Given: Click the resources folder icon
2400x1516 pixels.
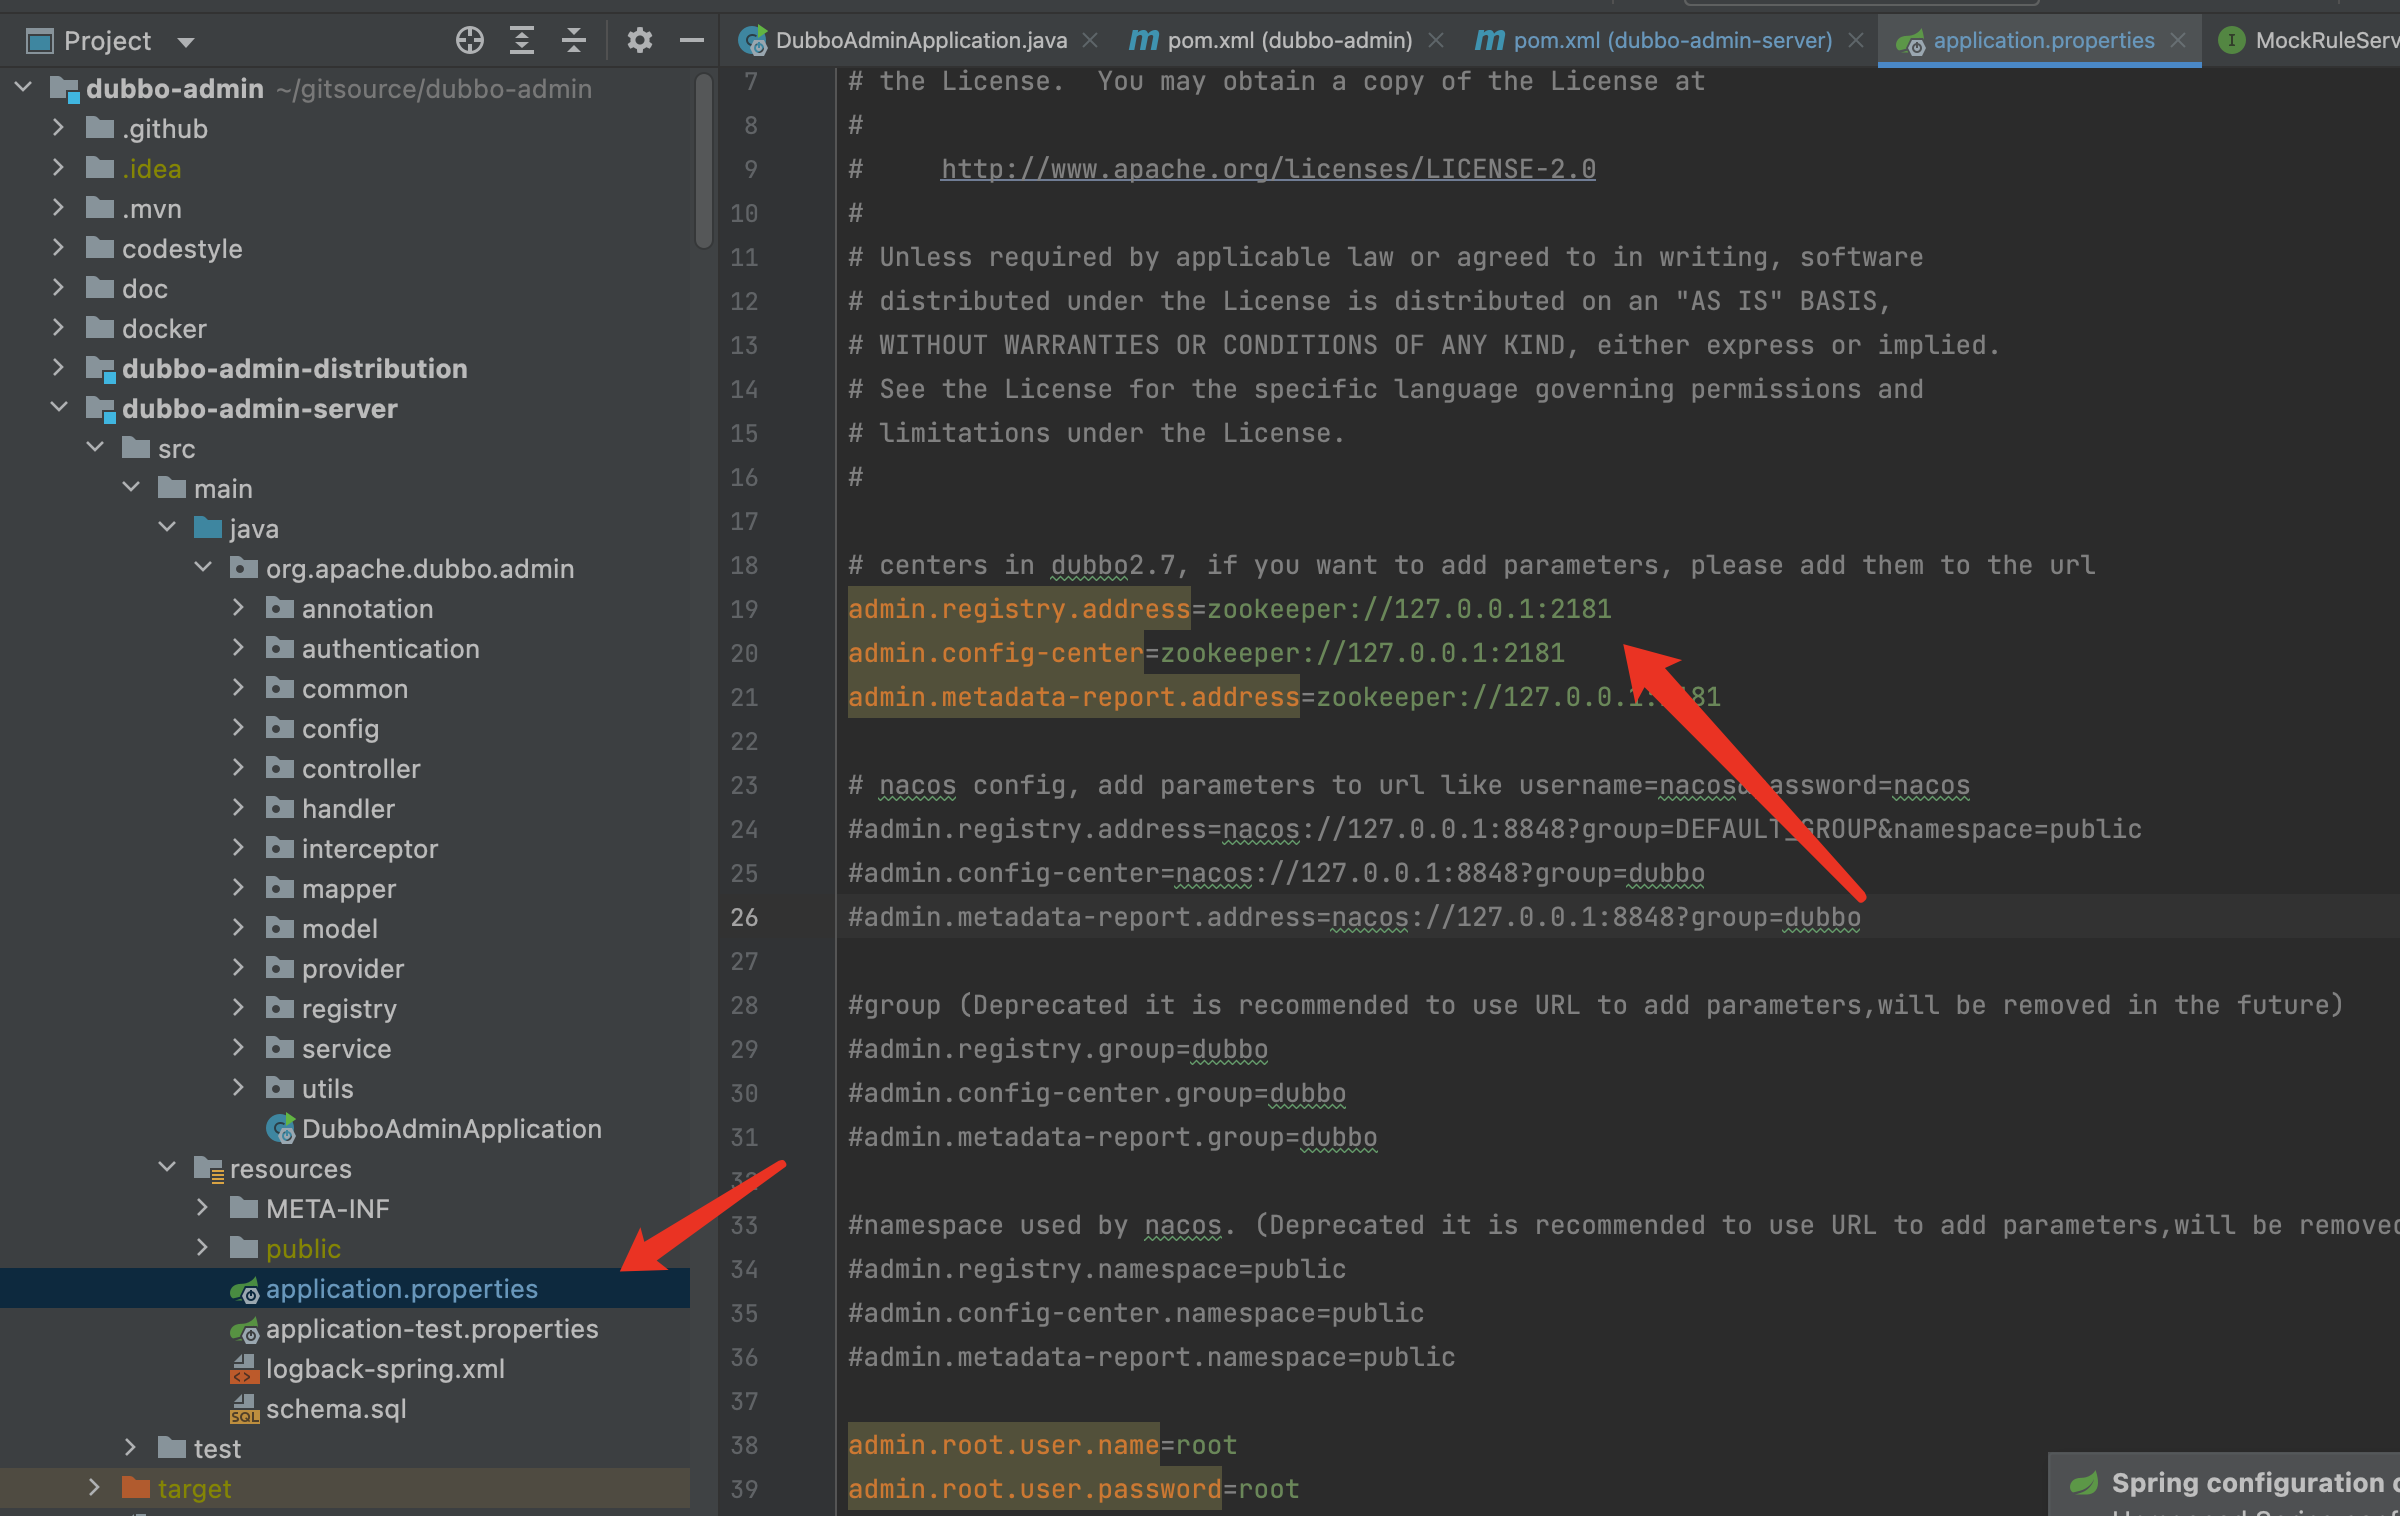Looking at the screenshot, I should tap(209, 1168).
